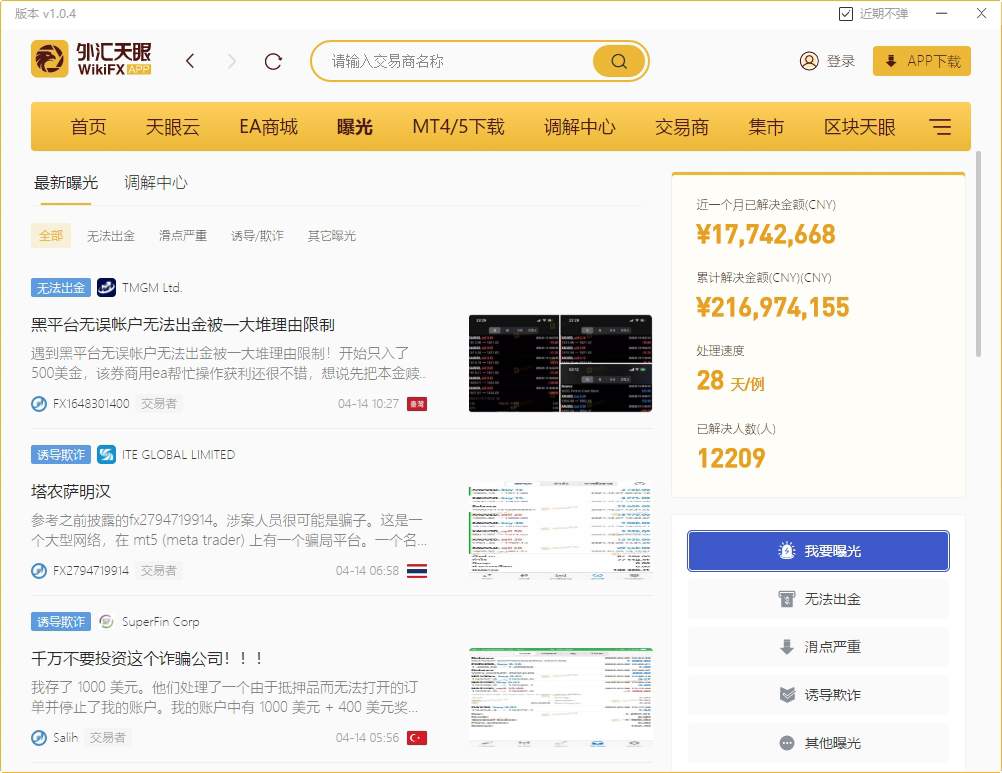This screenshot has width=1002, height=773.
Task: Go back with the left arrow
Action: (191, 61)
